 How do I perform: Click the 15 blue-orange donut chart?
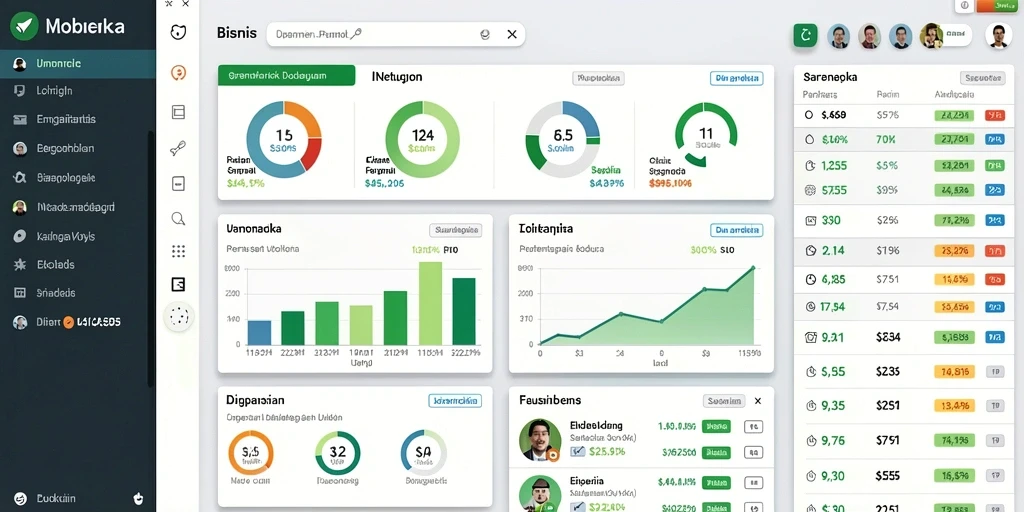(283, 140)
